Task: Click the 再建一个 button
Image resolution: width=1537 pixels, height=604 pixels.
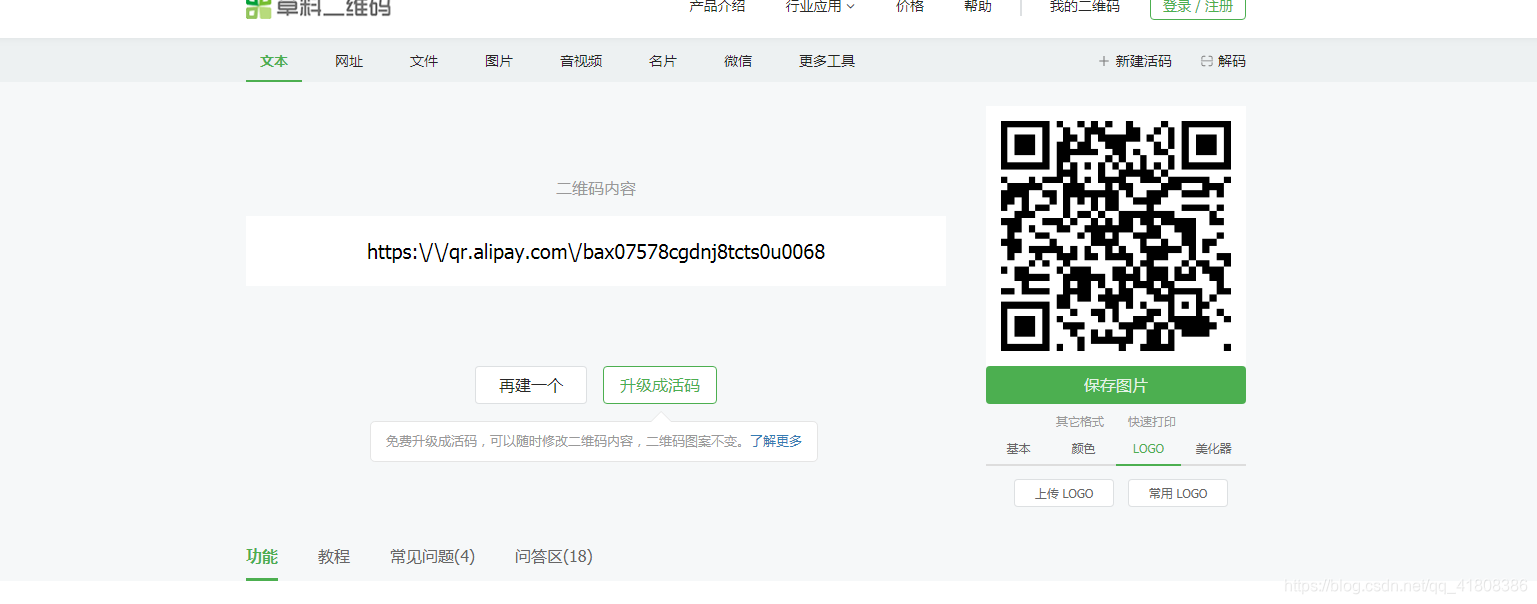Action: (x=531, y=385)
